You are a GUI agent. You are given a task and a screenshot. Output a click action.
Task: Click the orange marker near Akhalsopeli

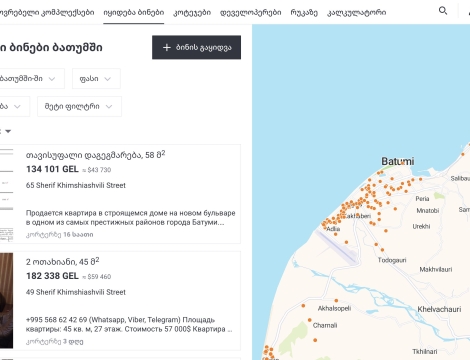336,301
